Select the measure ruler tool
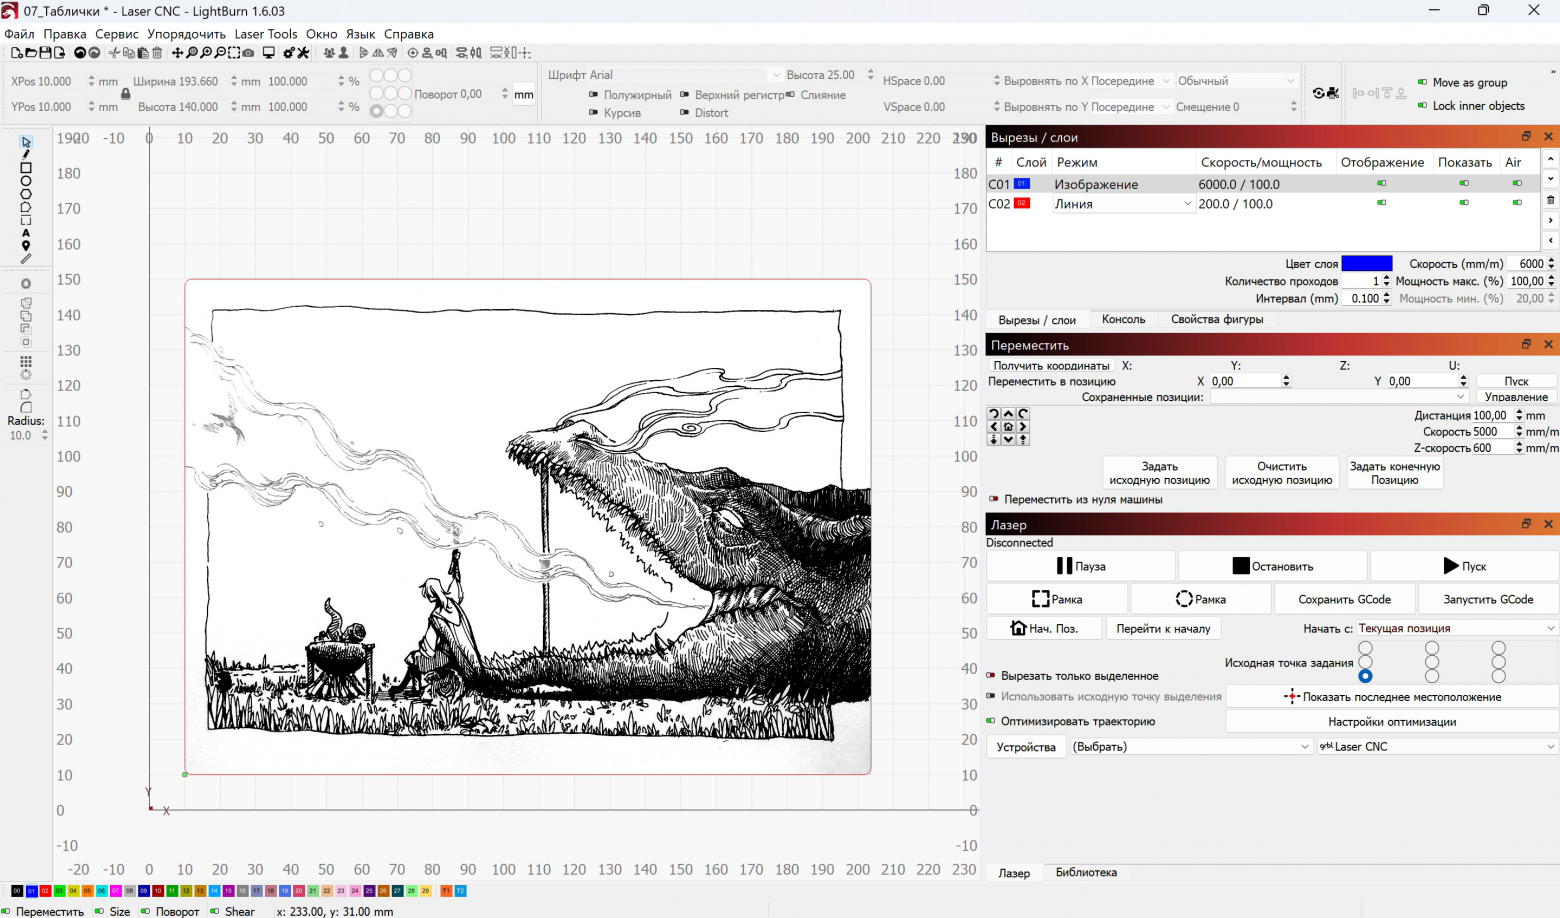 [26, 259]
